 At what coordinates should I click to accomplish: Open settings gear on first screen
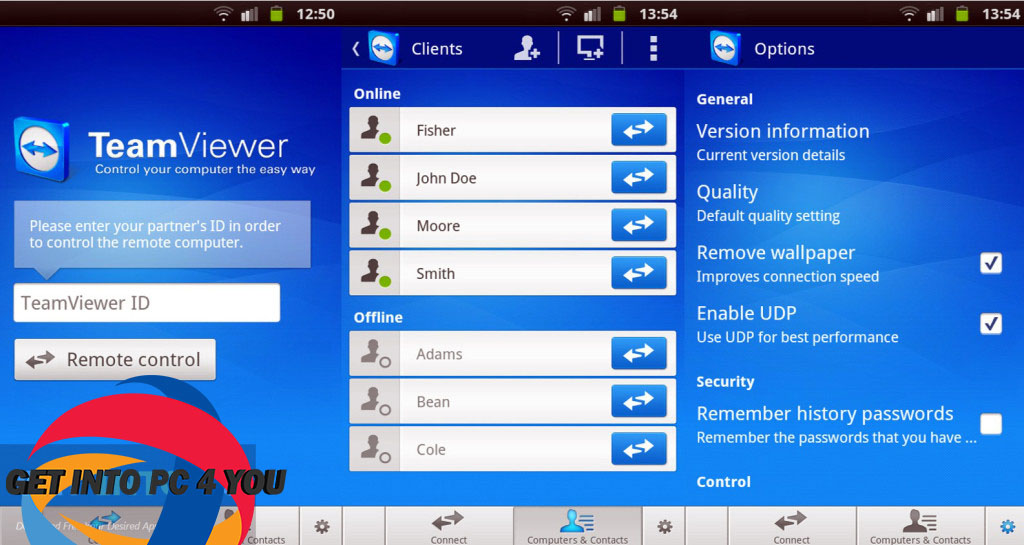[321, 526]
